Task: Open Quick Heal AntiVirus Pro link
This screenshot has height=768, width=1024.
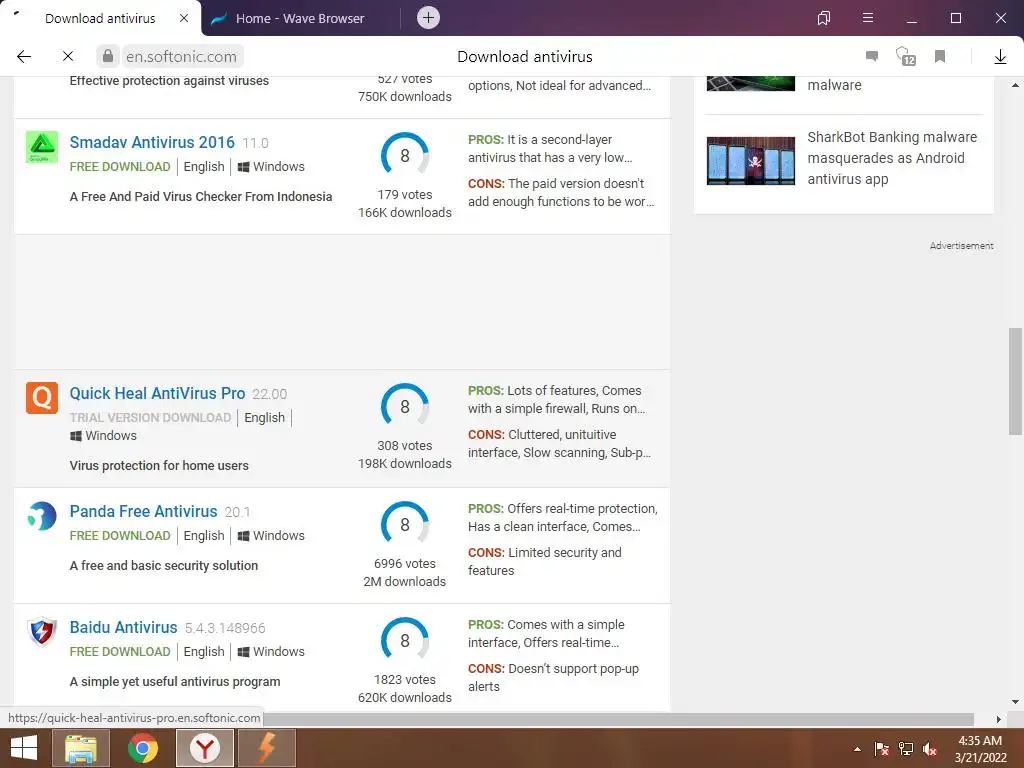Action: [157, 393]
